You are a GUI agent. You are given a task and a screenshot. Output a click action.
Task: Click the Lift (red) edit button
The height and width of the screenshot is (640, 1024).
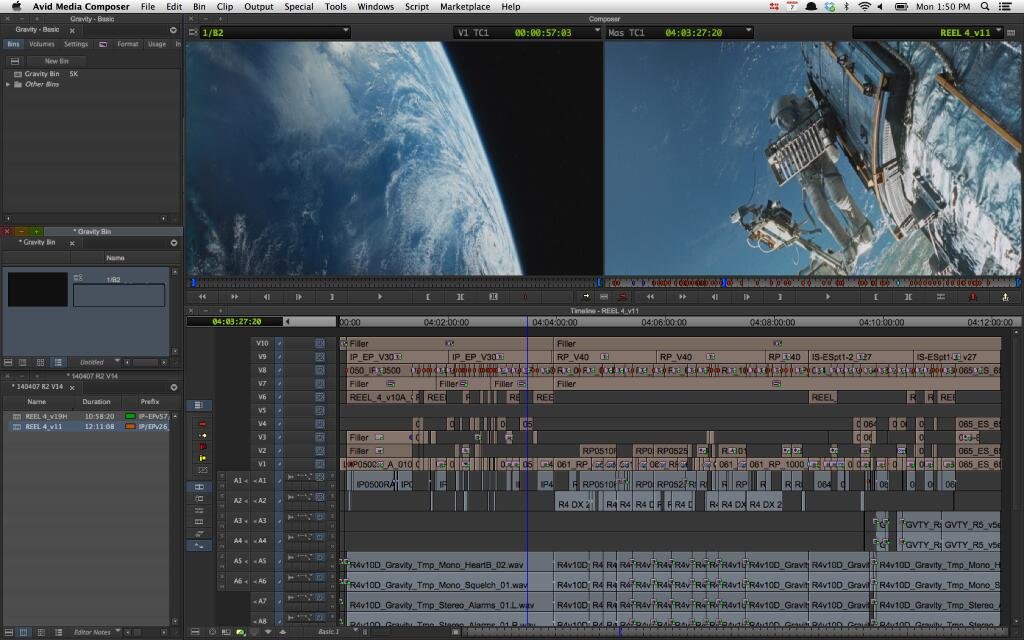[x=973, y=296]
